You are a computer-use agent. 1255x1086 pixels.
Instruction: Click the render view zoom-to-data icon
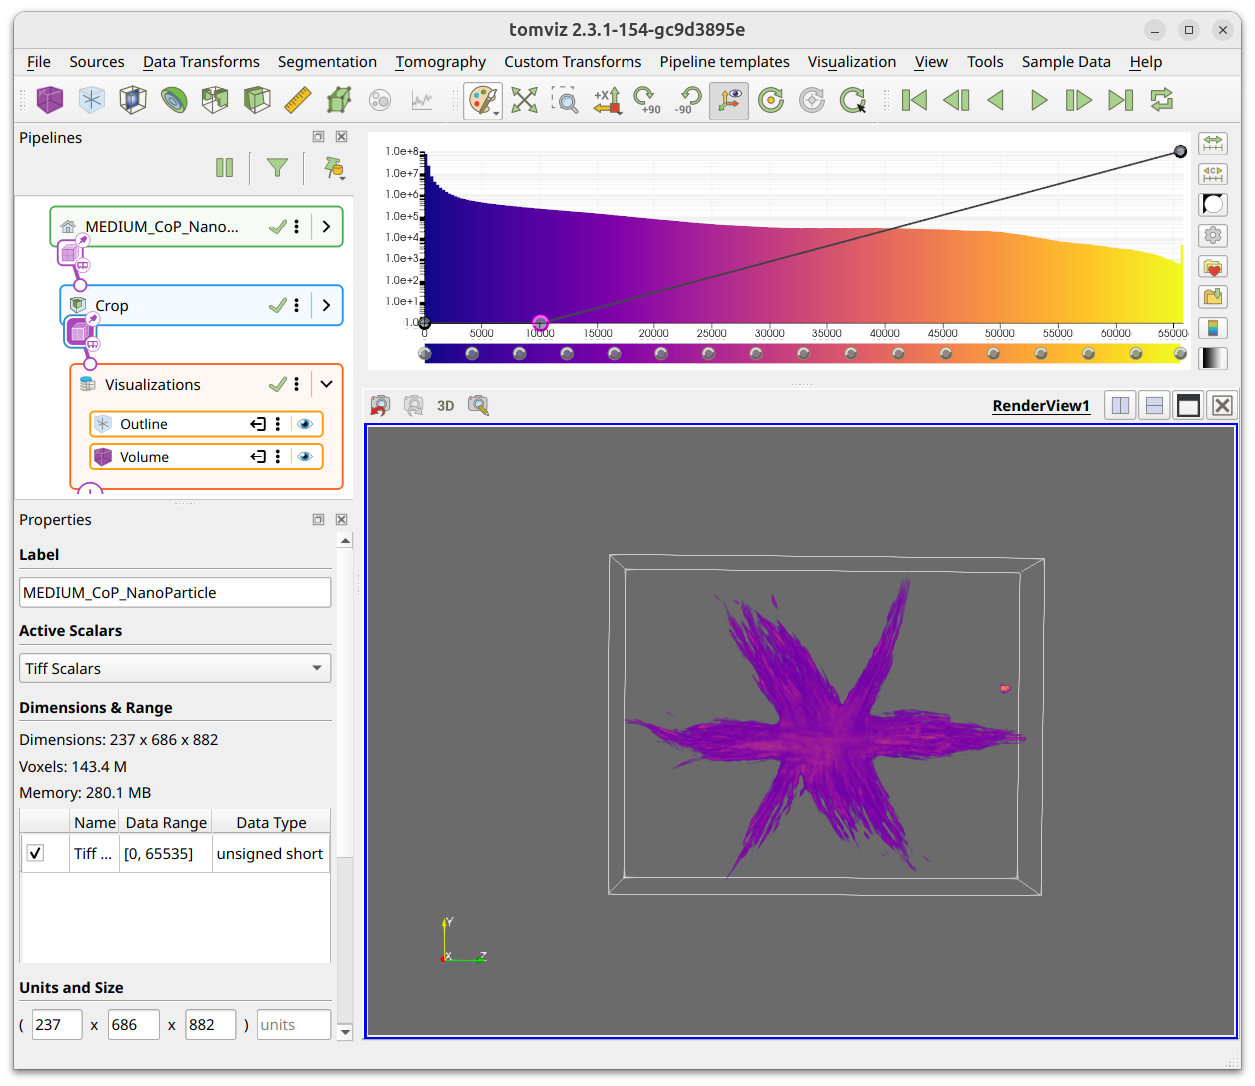(478, 406)
